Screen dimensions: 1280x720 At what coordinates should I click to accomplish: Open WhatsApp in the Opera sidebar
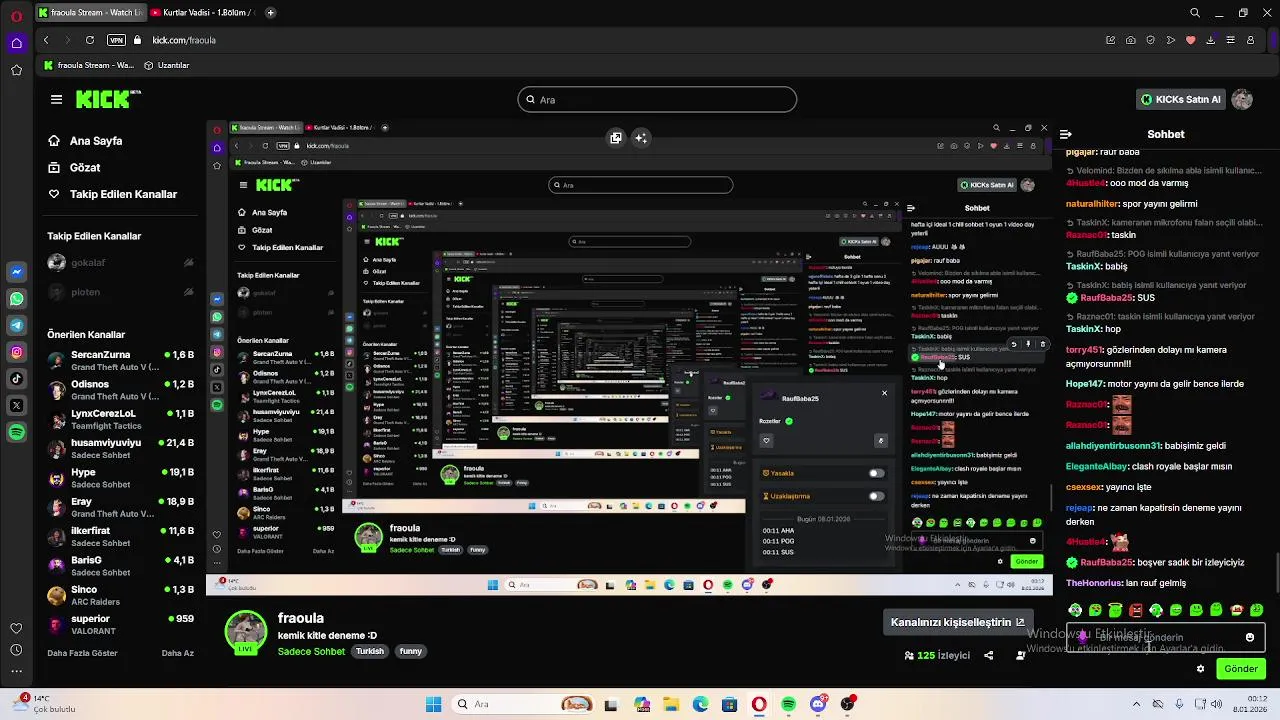click(x=17, y=299)
